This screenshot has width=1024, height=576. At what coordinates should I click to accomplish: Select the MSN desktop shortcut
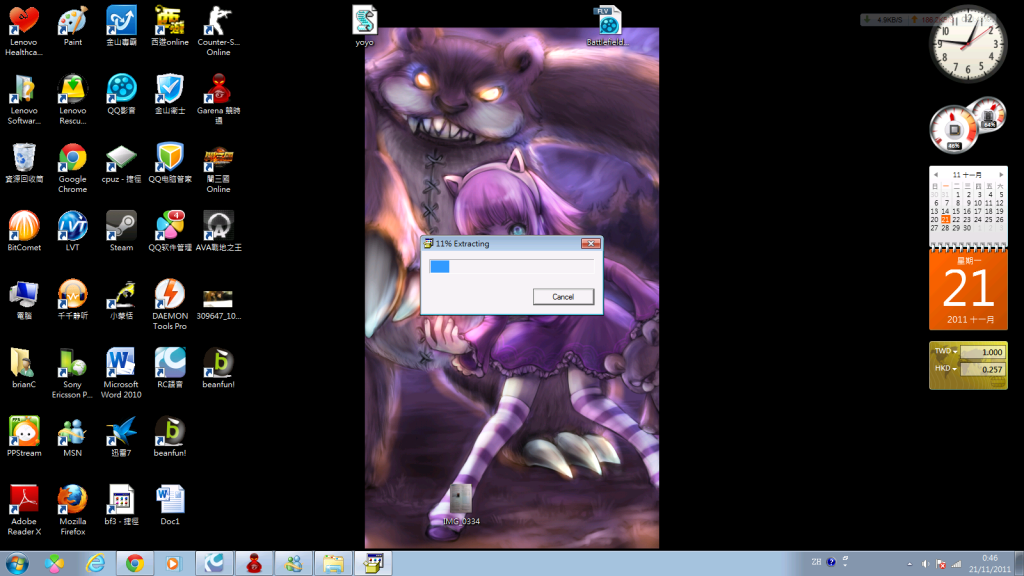pos(72,437)
